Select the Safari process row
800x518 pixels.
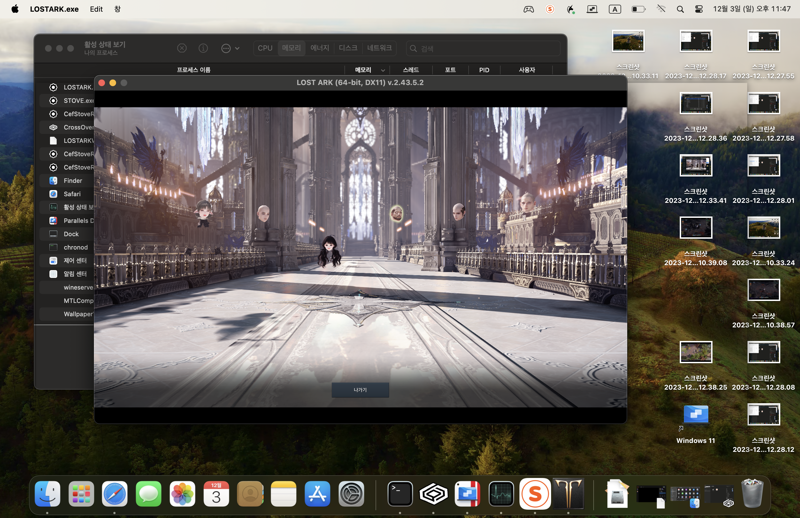coord(67,194)
